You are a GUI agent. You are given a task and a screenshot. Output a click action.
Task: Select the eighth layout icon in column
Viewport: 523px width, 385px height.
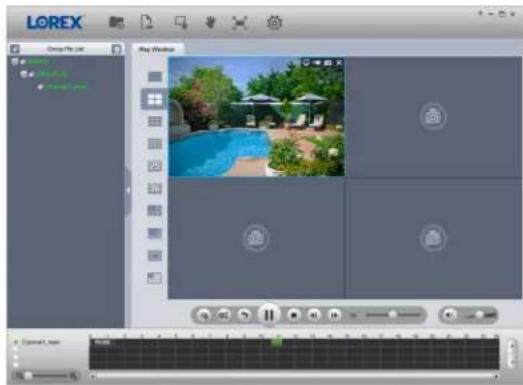coord(154,233)
